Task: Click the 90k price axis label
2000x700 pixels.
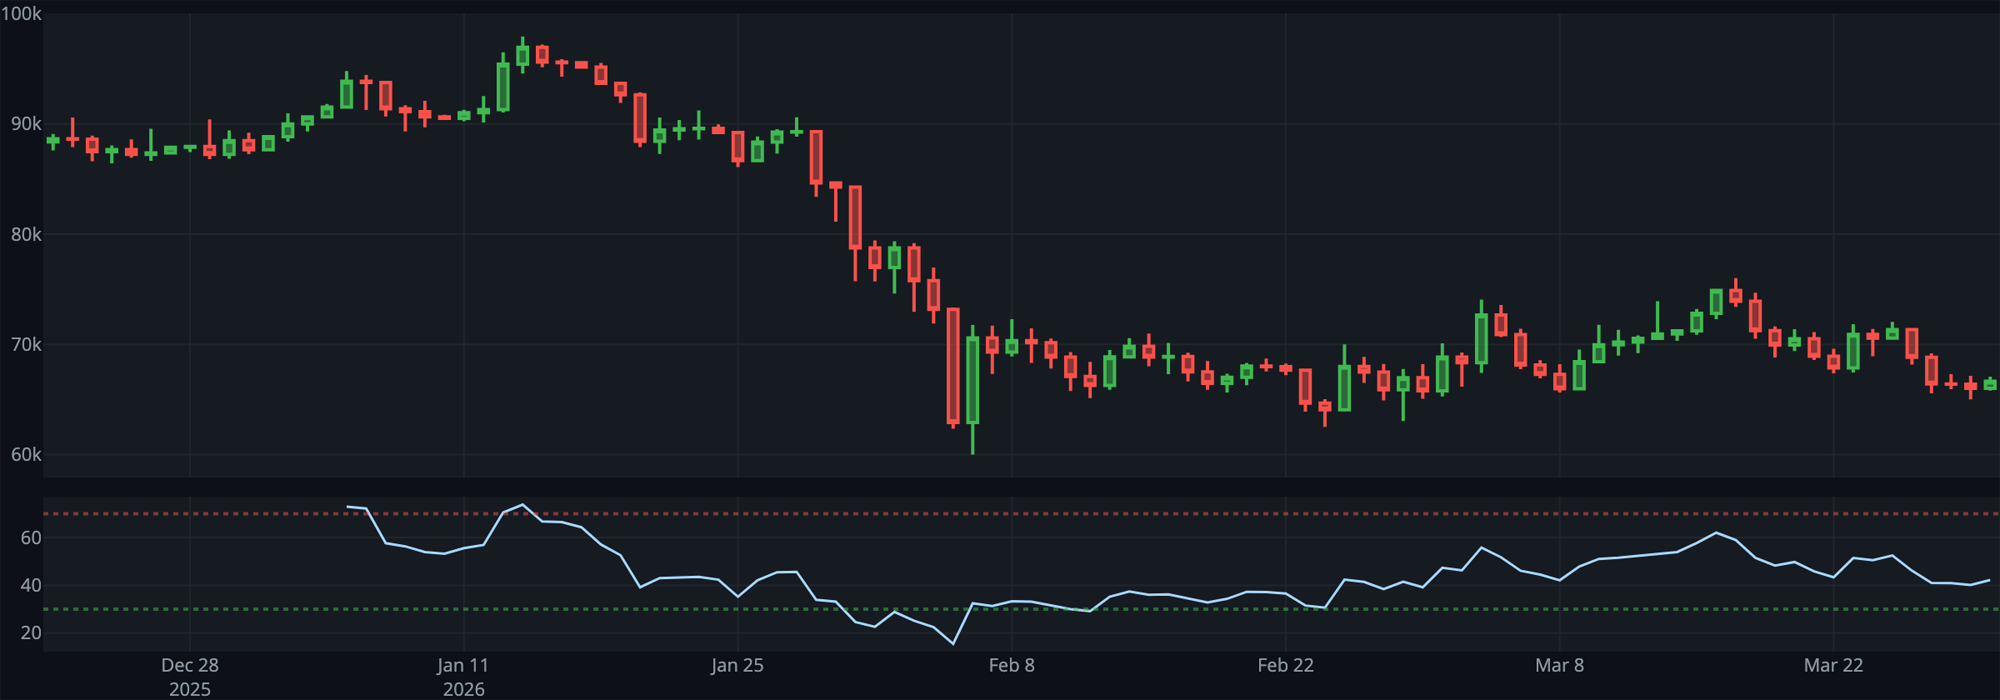Action: click(x=25, y=124)
